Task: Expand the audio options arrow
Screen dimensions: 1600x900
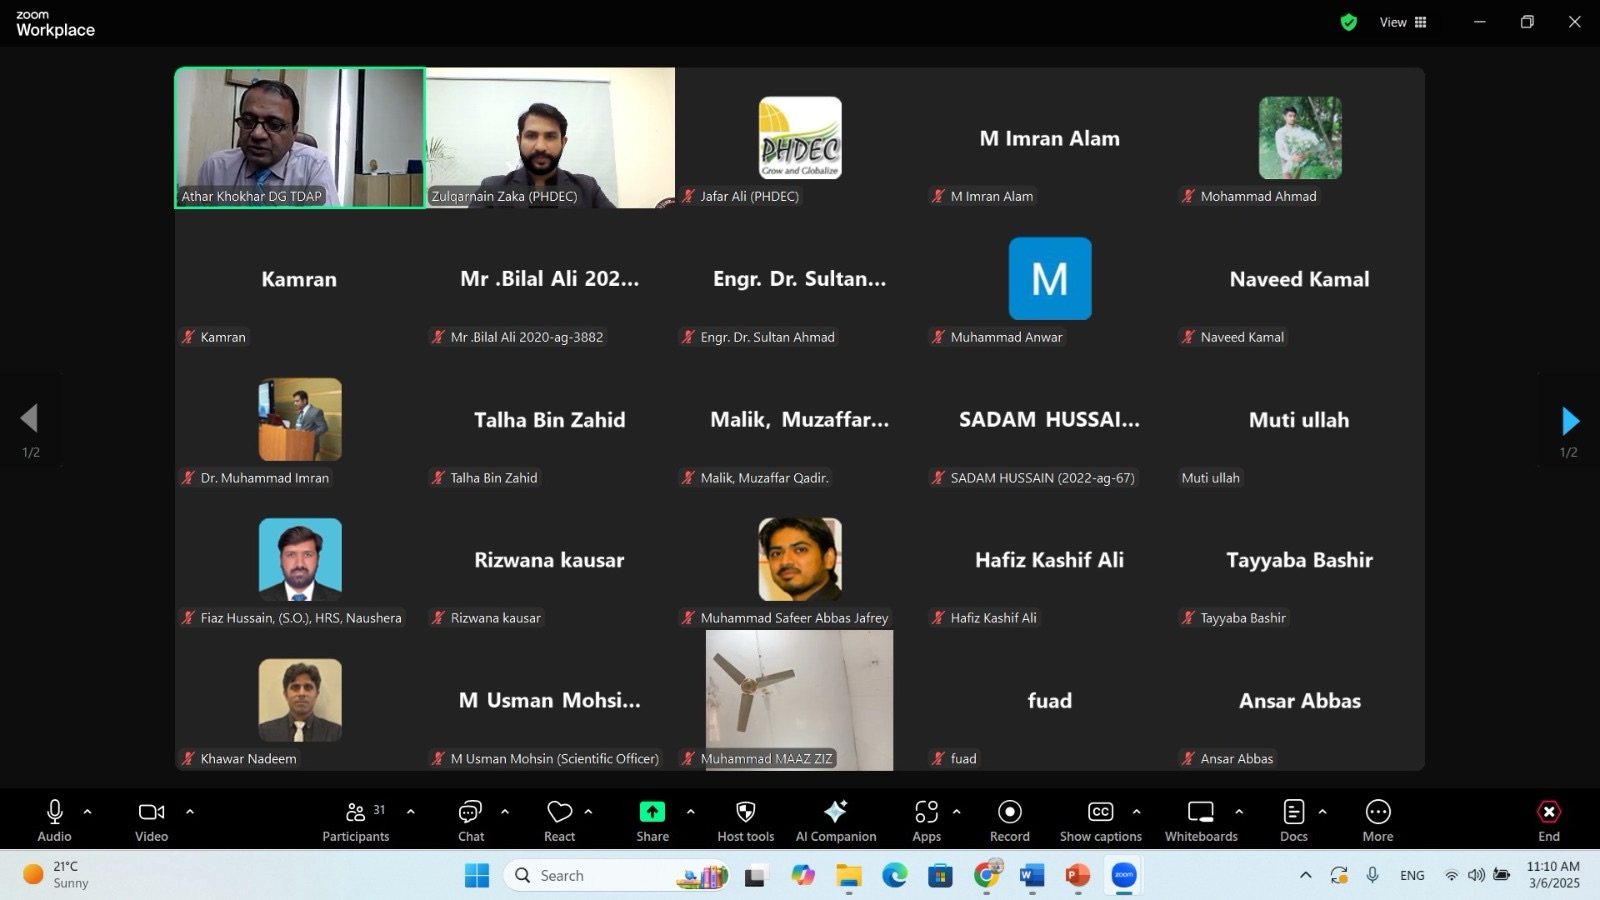Action: pyautogui.click(x=87, y=812)
